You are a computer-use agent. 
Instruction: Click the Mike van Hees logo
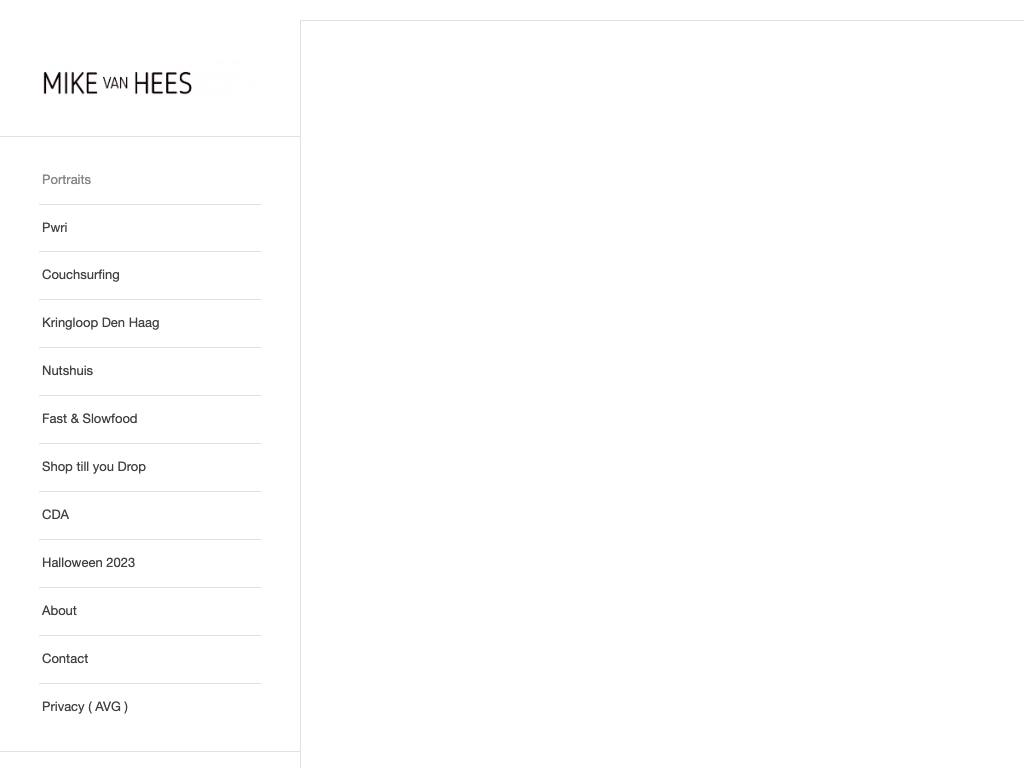click(117, 83)
